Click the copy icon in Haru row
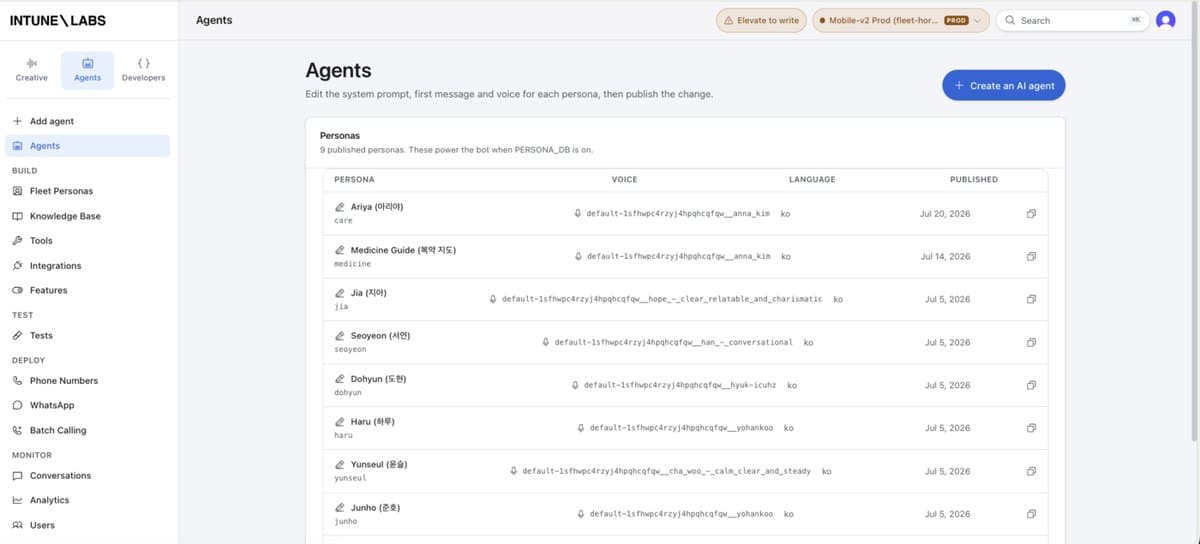 1031,429
